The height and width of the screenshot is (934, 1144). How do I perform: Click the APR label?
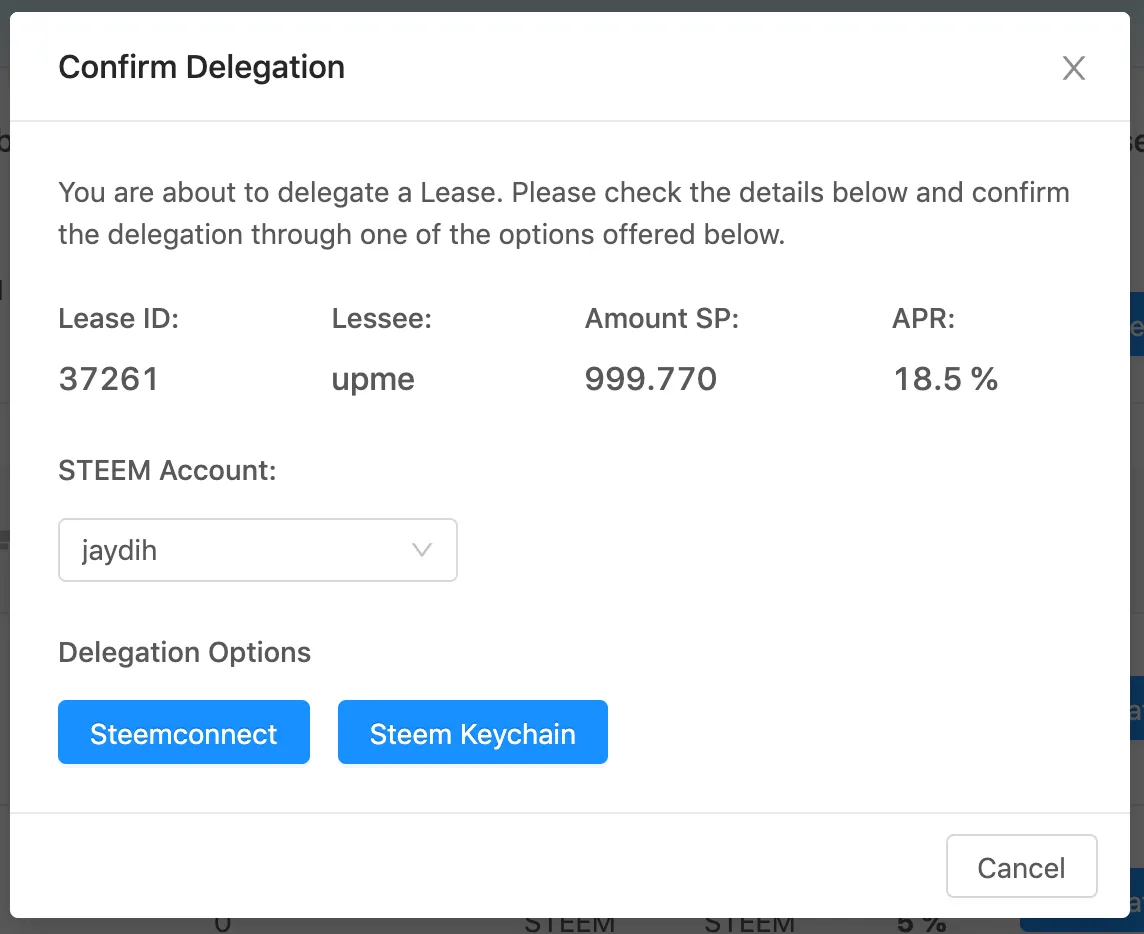[924, 319]
